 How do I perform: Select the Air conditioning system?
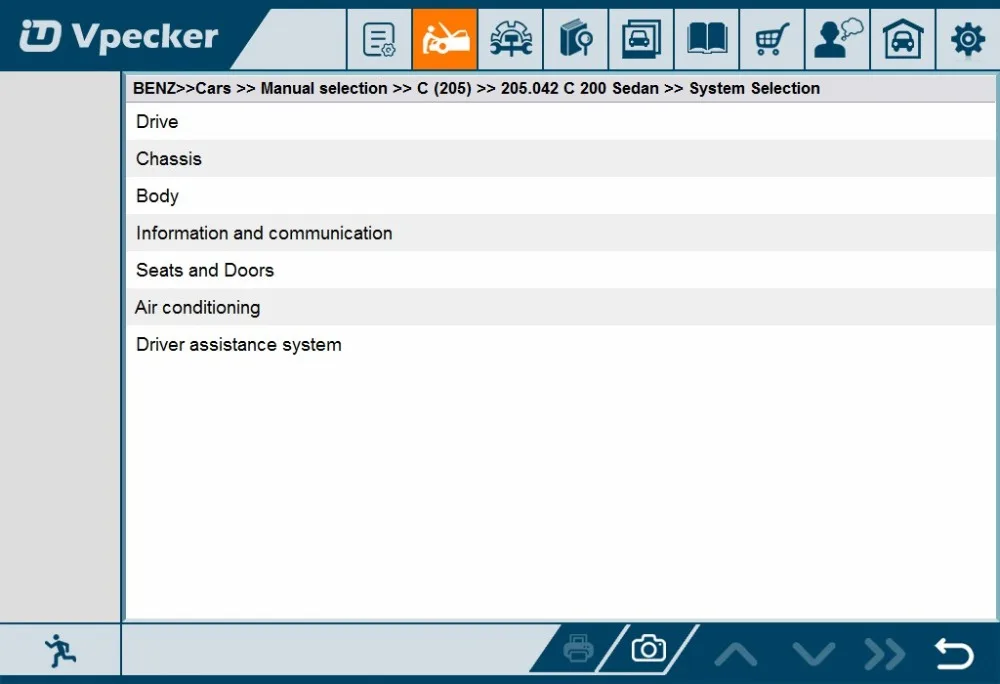(x=561, y=307)
